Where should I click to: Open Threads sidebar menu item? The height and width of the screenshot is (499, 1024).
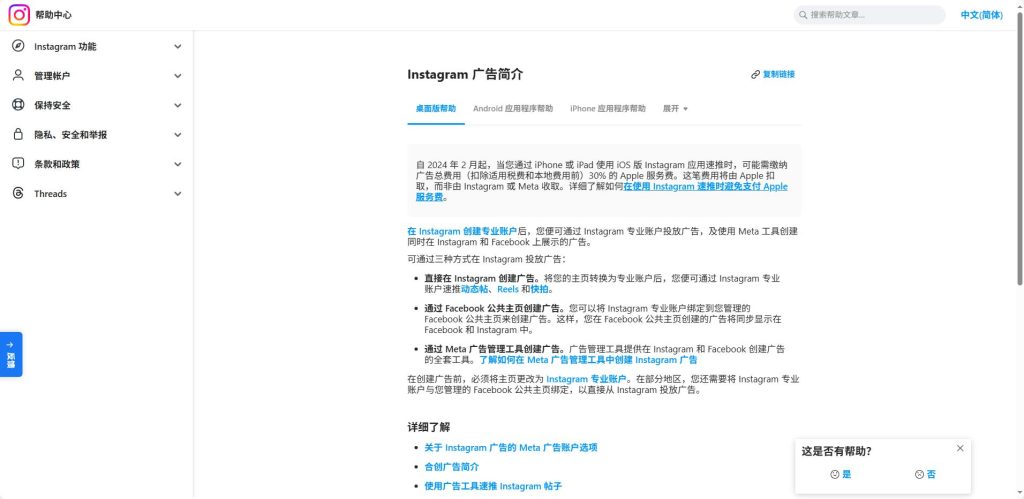[x=97, y=193]
